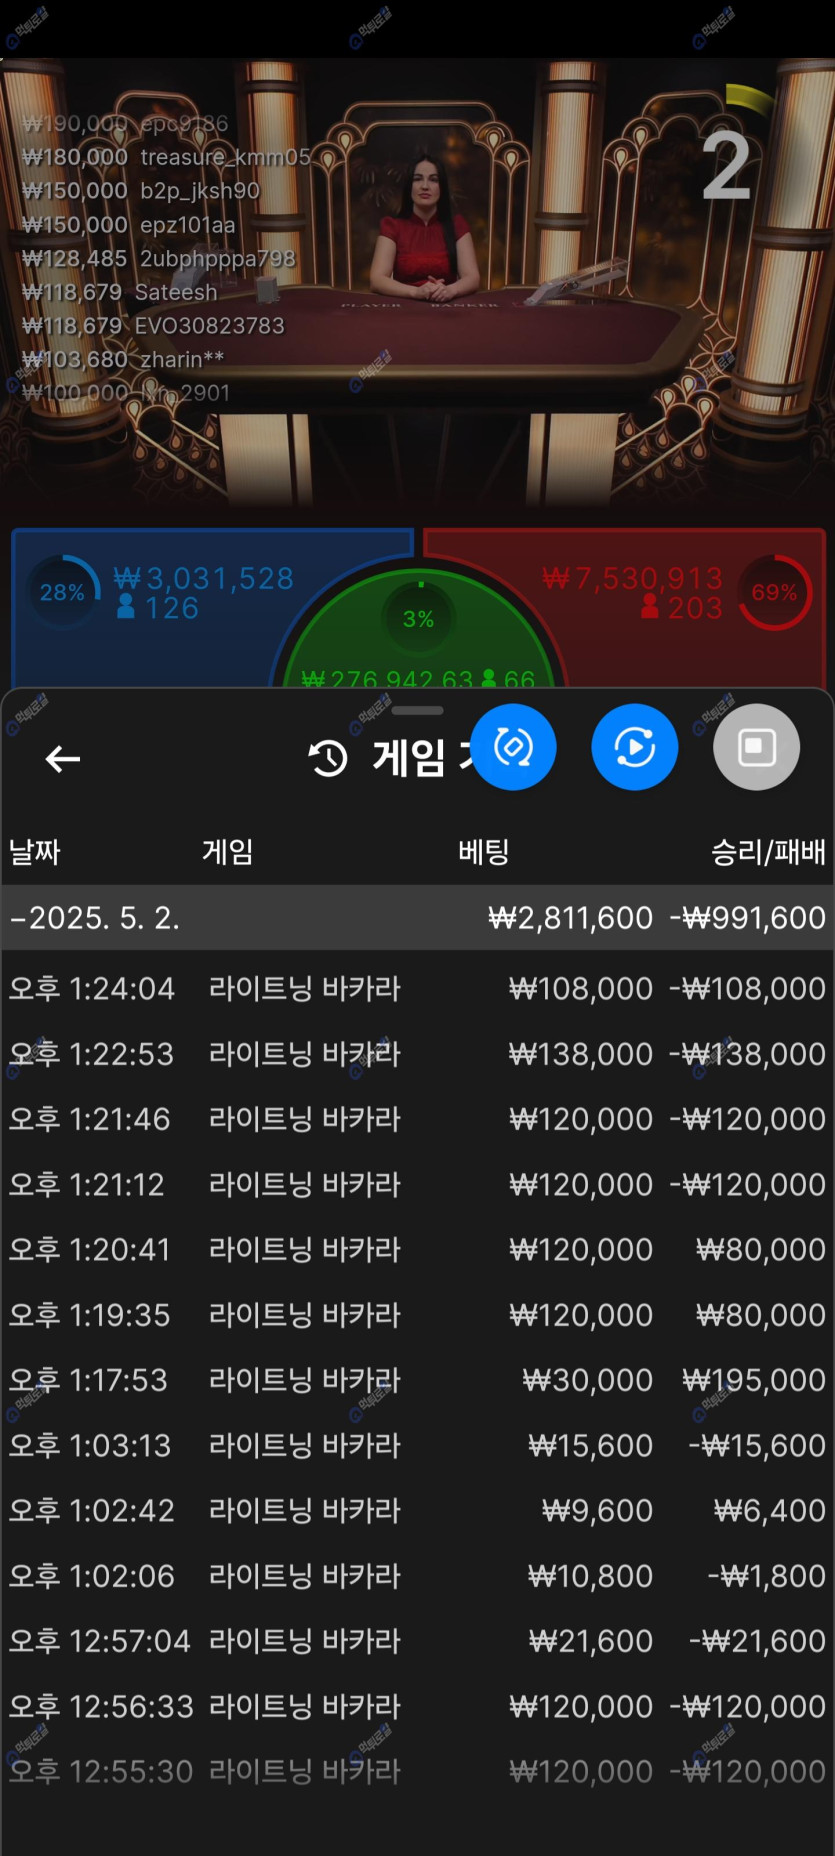Select the 날짜 column header
This screenshot has width=835, height=1856.
coord(35,852)
